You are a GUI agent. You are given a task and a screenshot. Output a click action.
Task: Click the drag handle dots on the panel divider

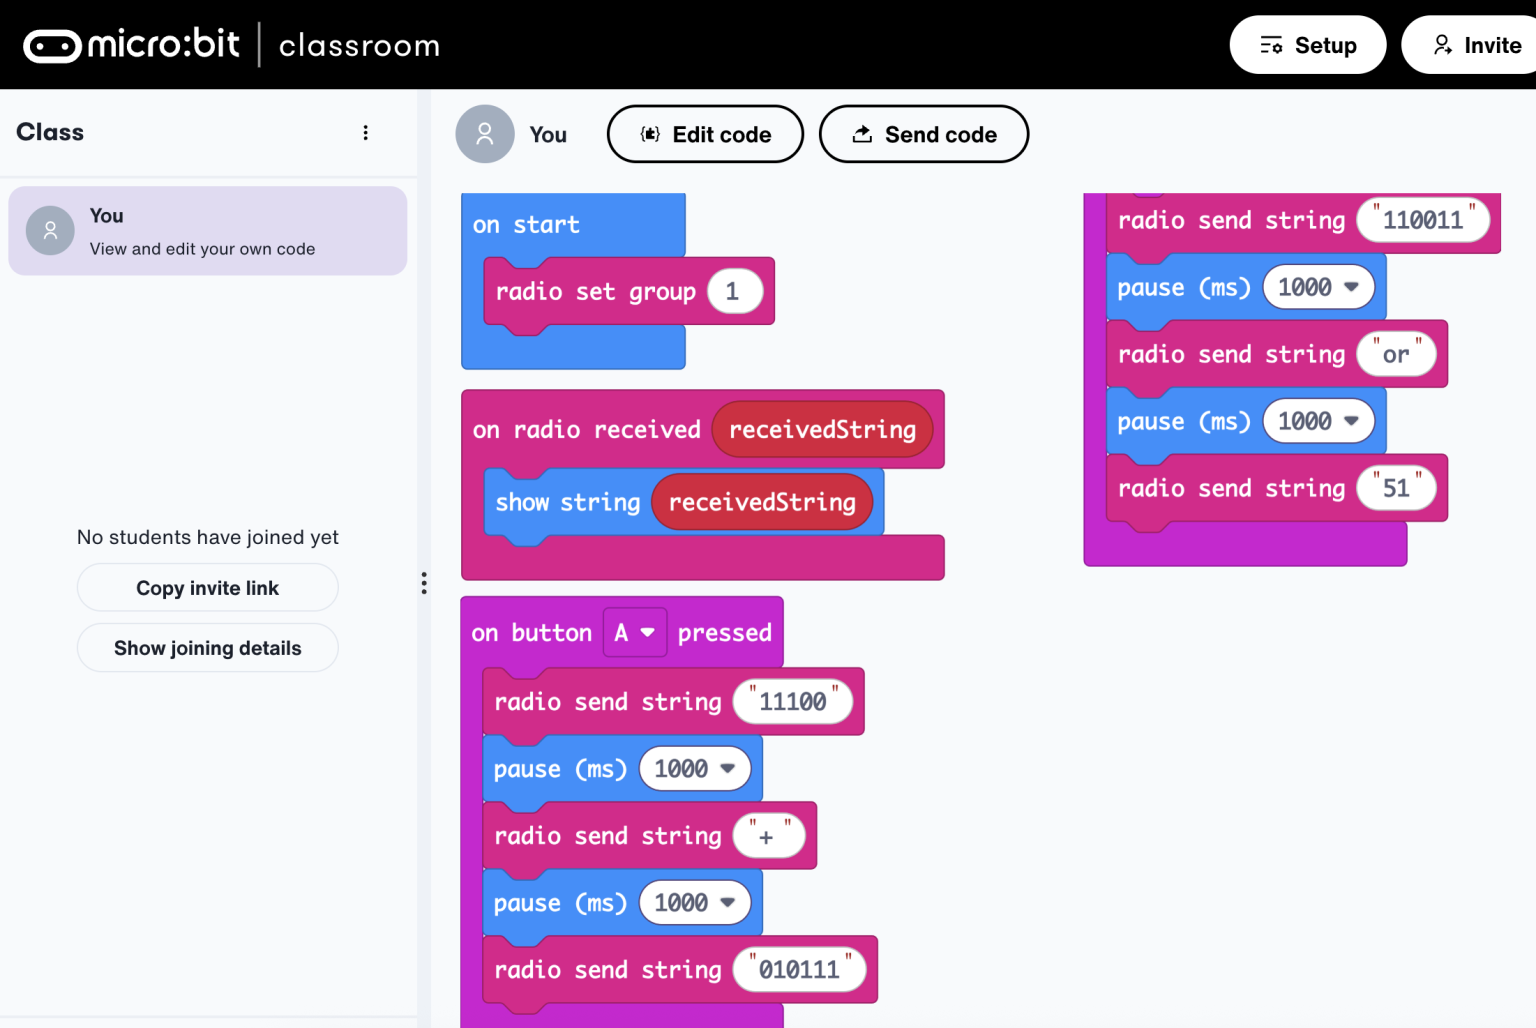coord(424,583)
